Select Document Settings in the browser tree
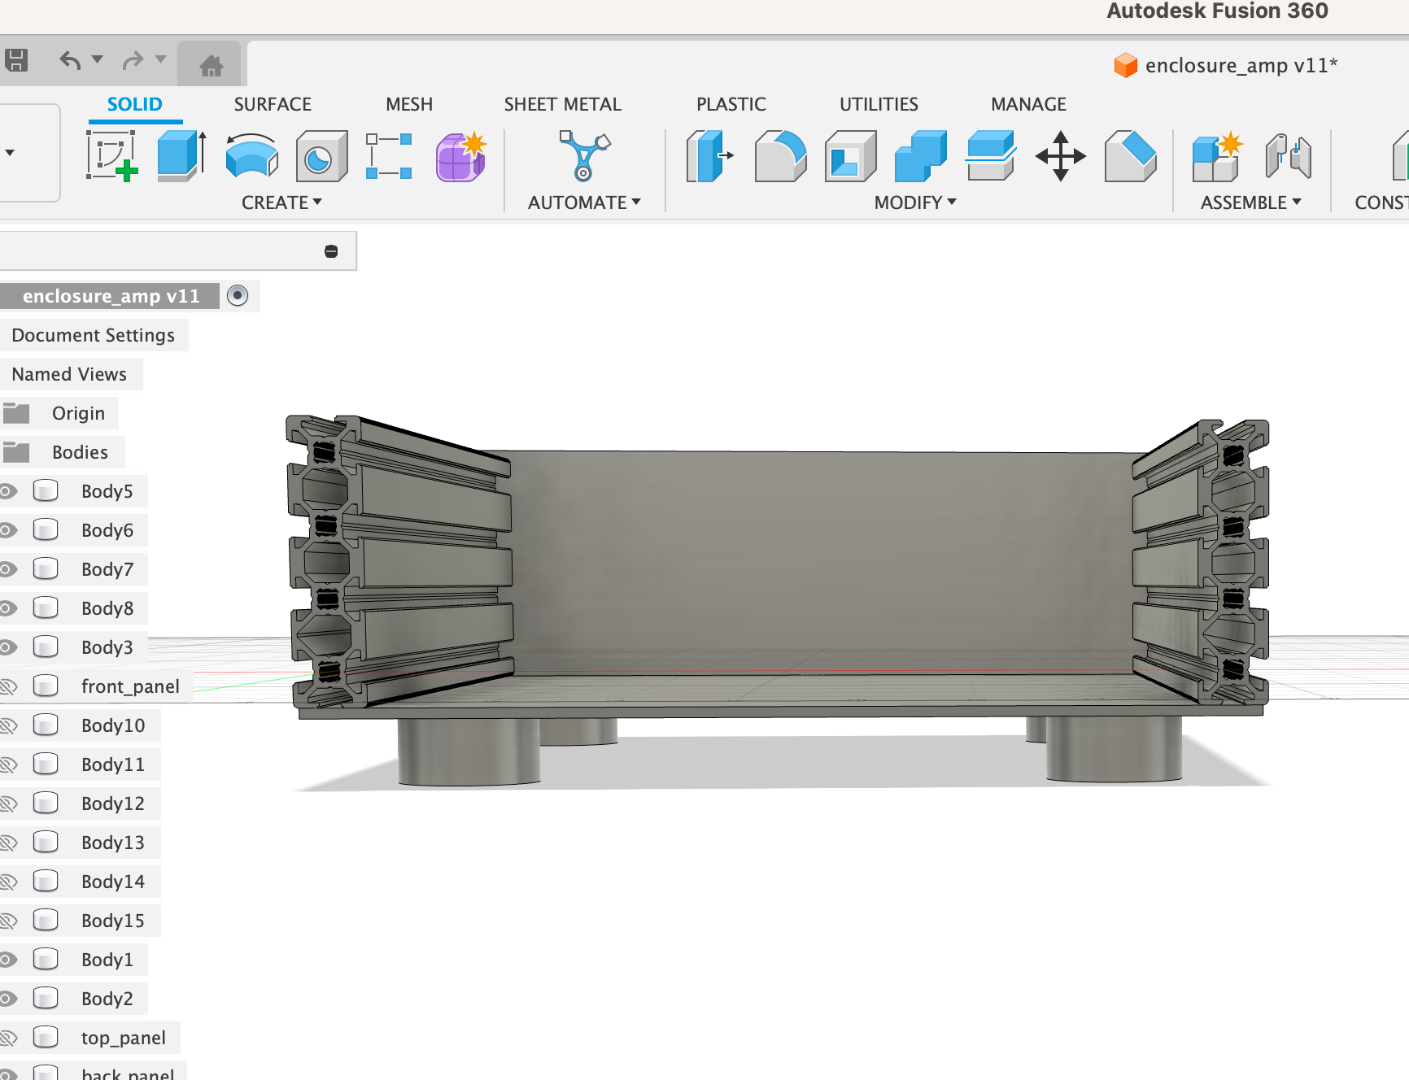The width and height of the screenshot is (1409, 1080). 93,335
